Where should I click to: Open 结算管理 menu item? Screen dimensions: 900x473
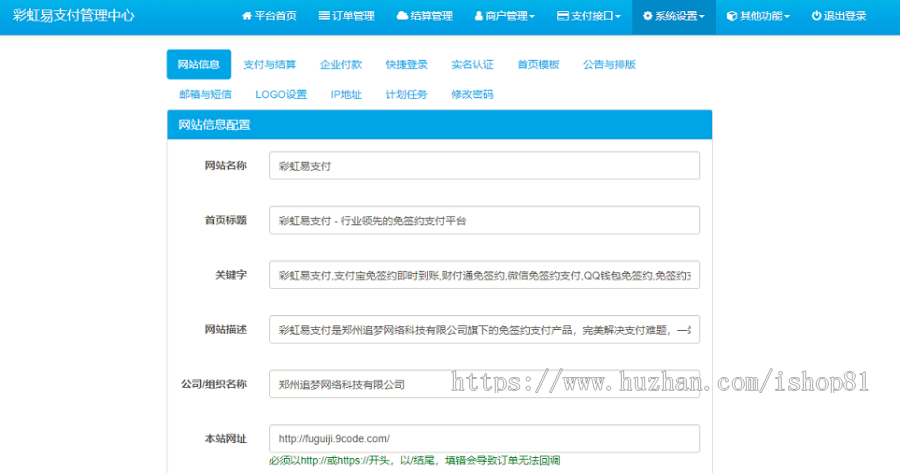click(x=425, y=16)
